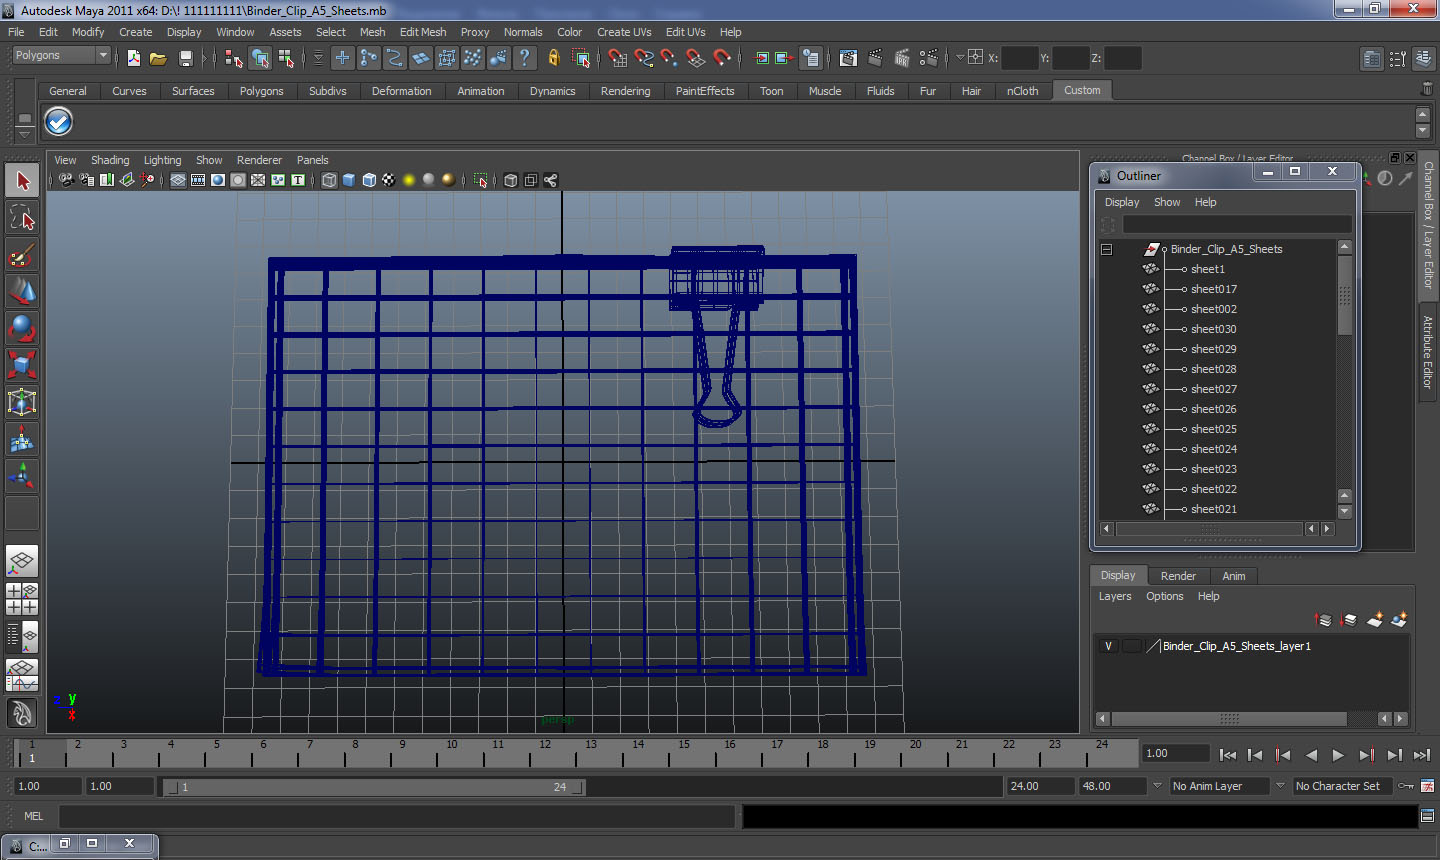This screenshot has width=1440, height=860.
Task: Click the Open Scene folder icon
Action: pos(158,58)
